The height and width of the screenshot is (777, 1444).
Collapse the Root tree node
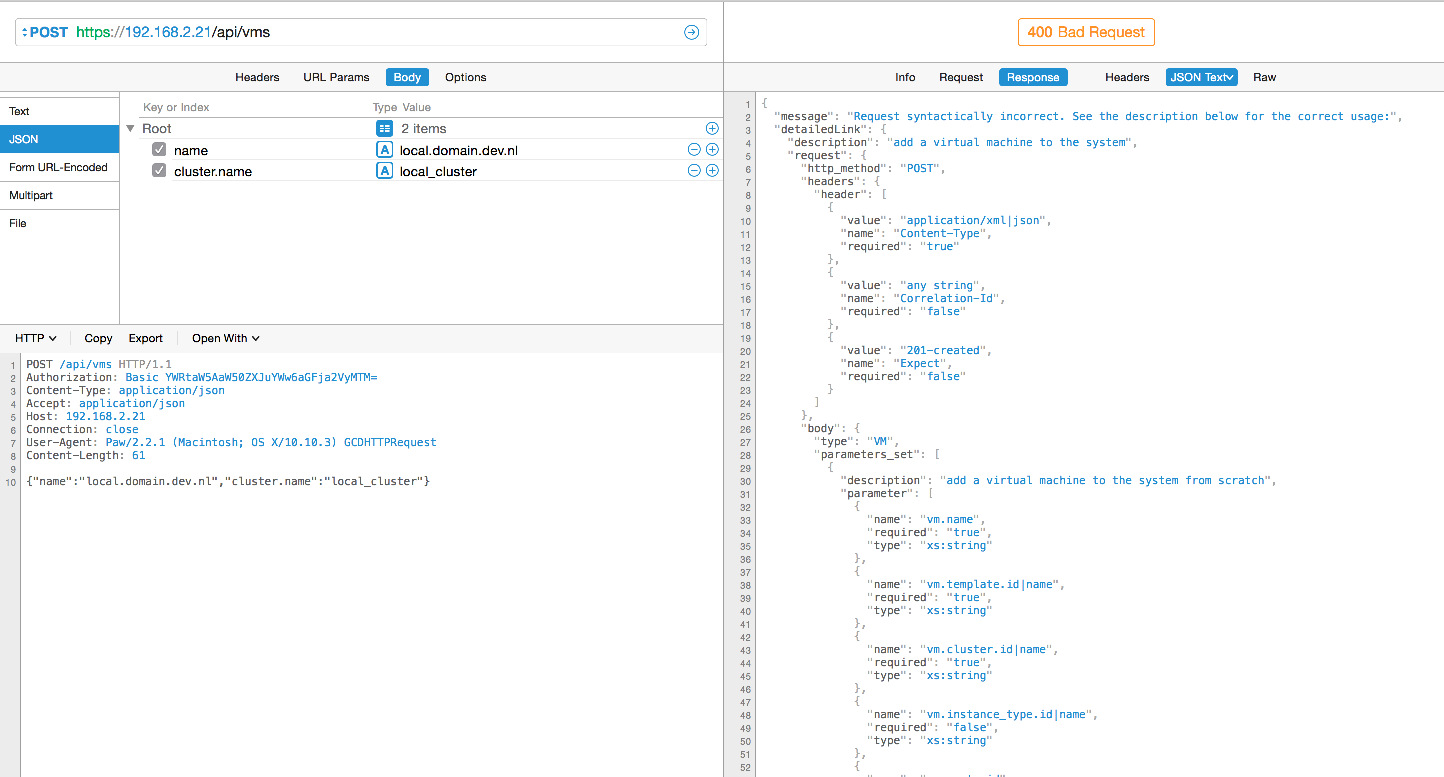(130, 129)
